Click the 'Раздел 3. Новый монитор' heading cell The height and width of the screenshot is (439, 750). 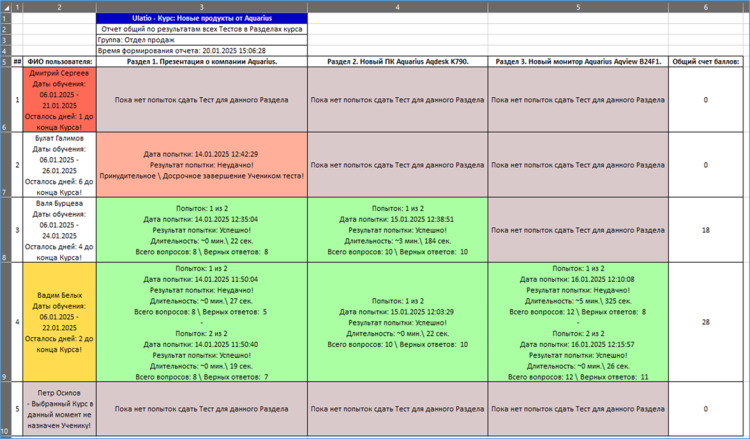point(578,62)
